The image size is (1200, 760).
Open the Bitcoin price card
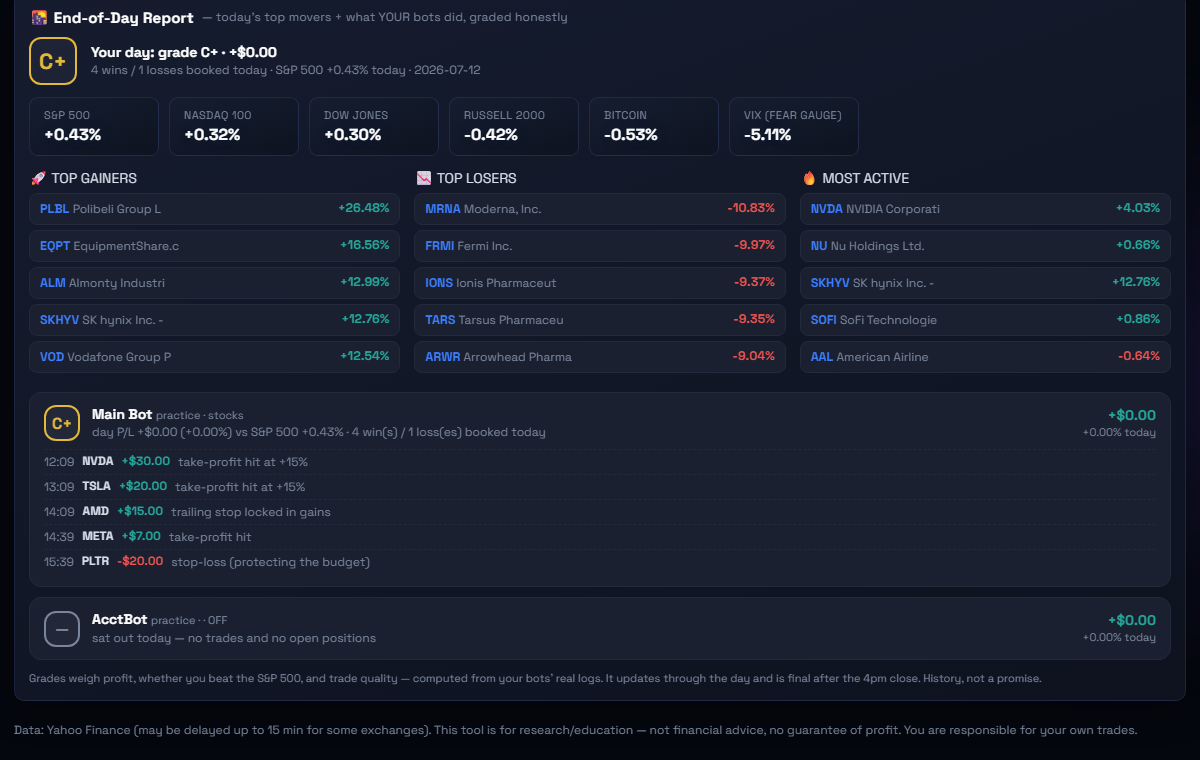pyautogui.click(x=654, y=126)
